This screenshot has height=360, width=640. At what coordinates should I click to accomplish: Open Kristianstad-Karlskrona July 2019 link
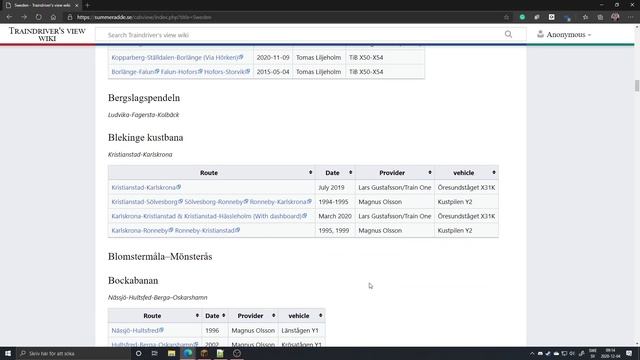click(x=146, y=187)
